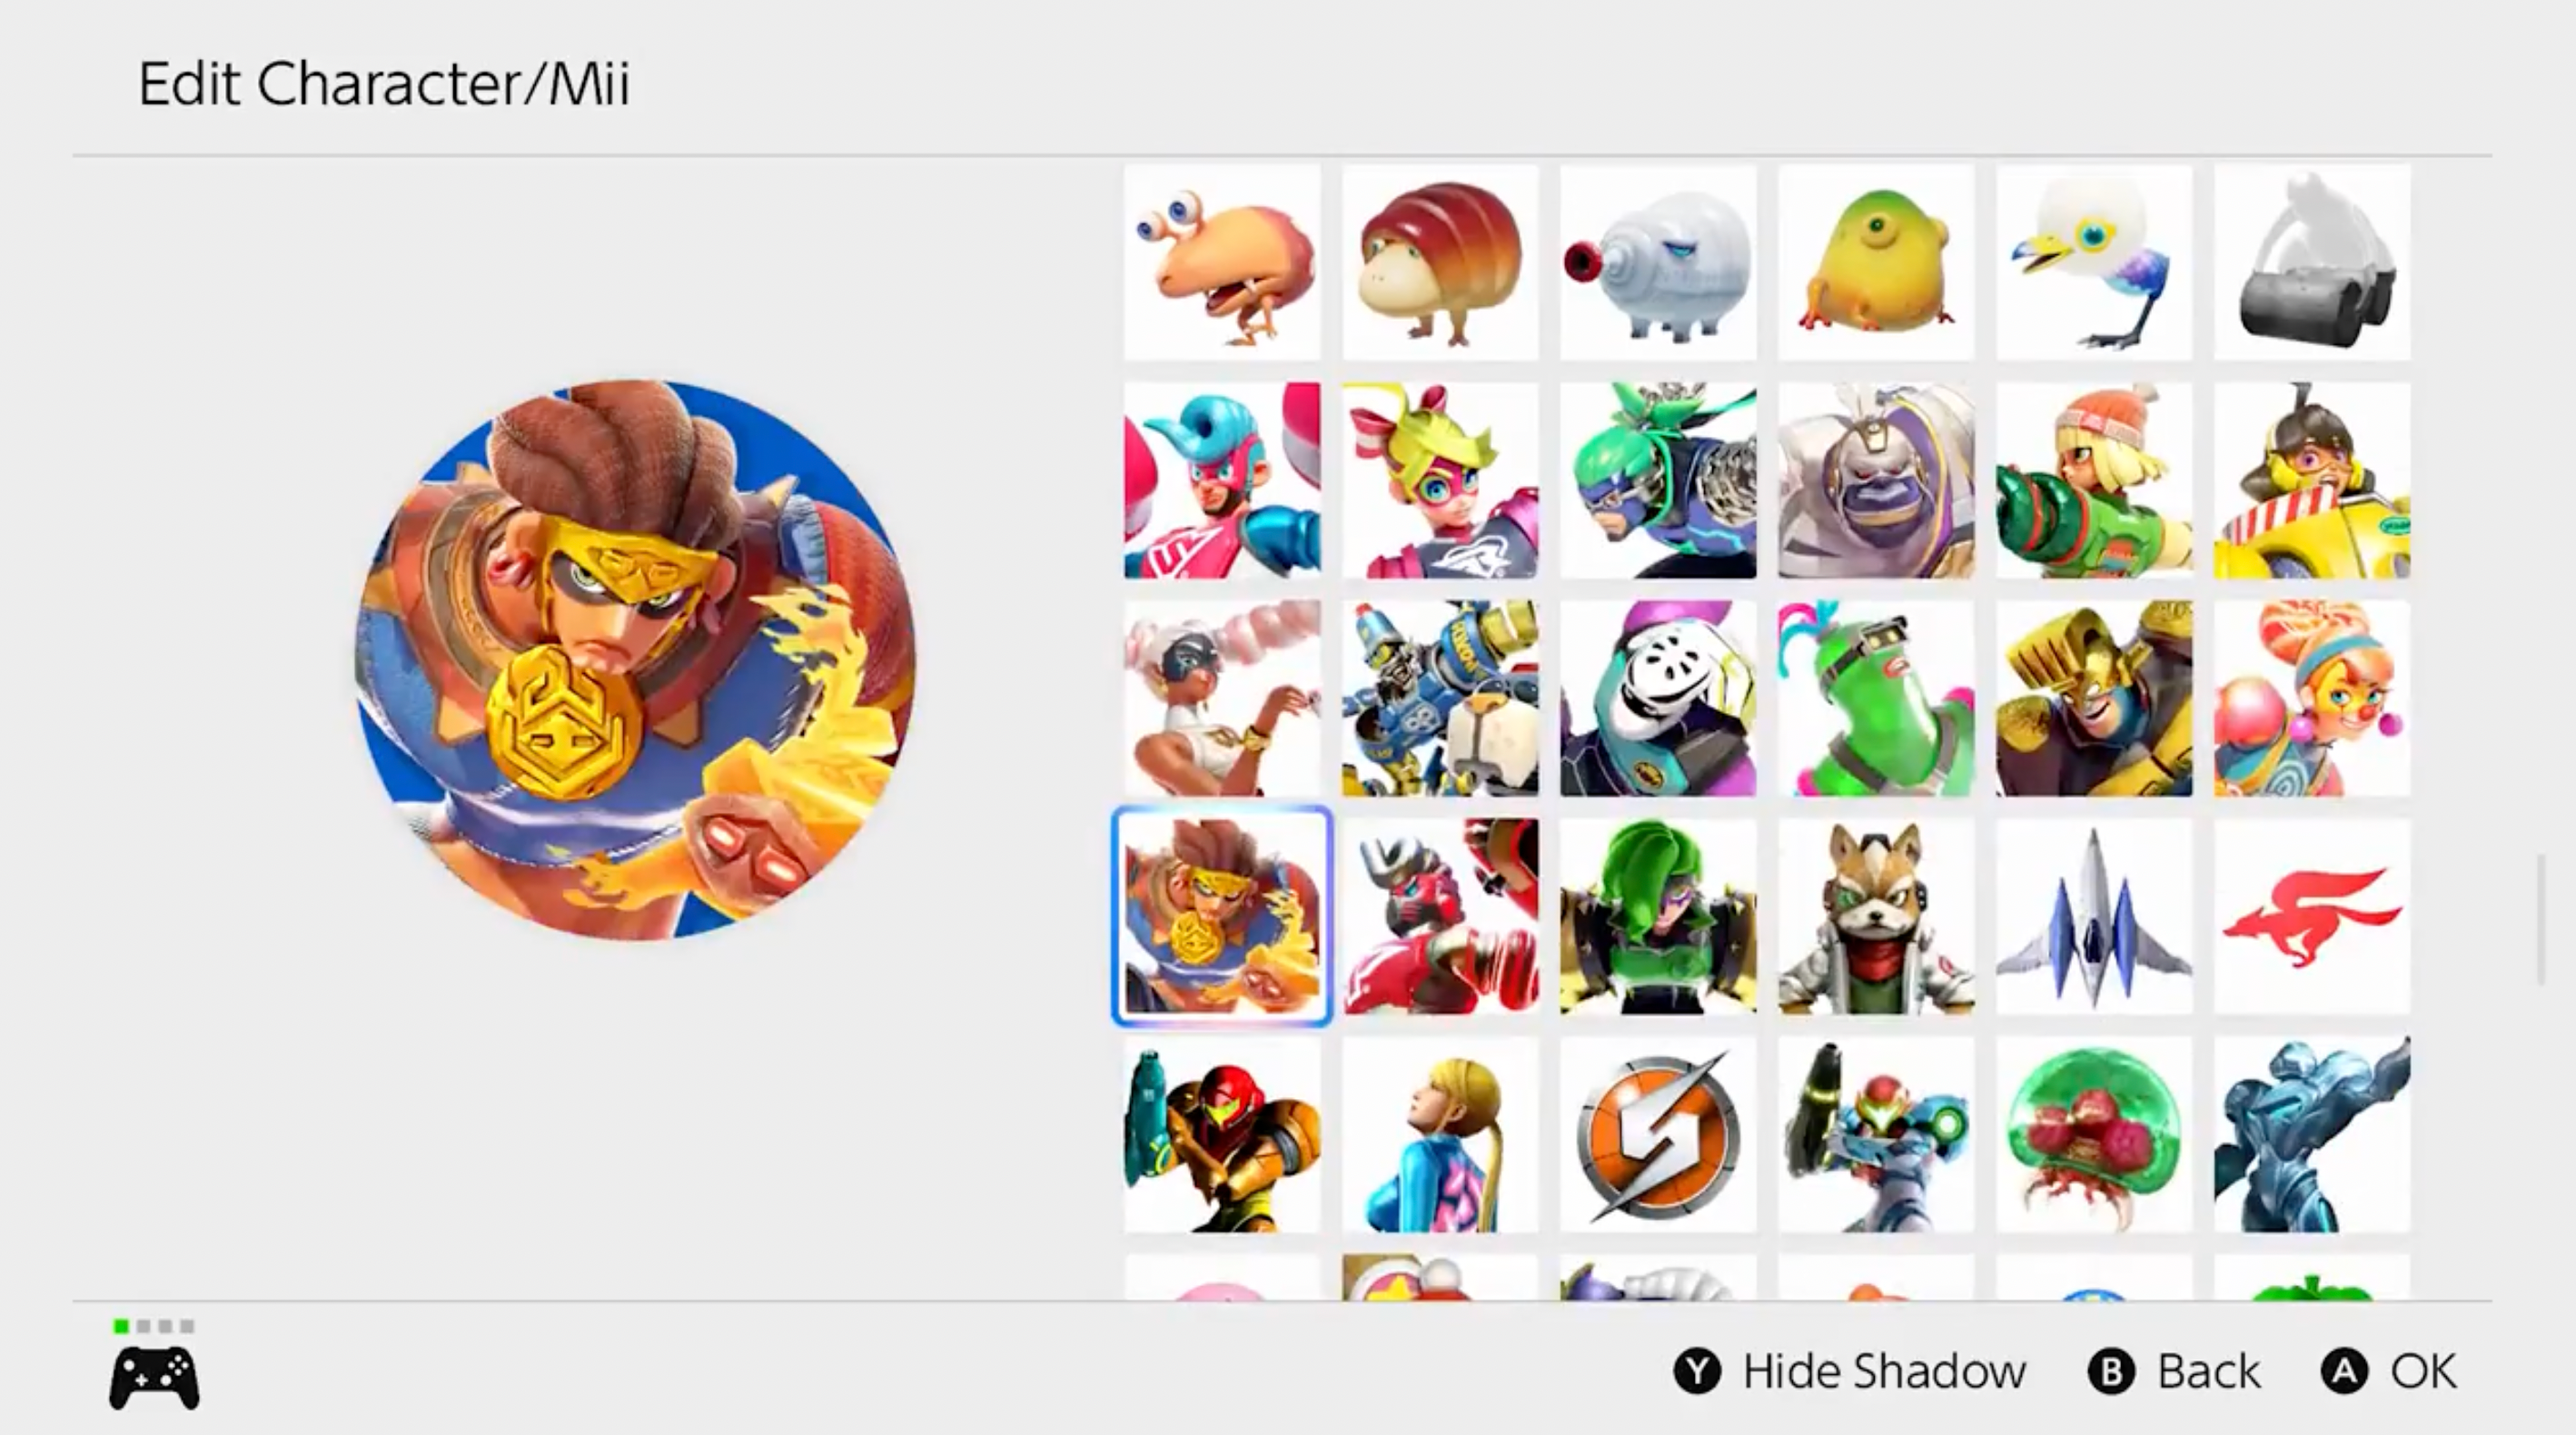Viewport: 2576px width, 1435px height.
Task: Choose the Arwing spaceship icon
Action: [2093, 916]
